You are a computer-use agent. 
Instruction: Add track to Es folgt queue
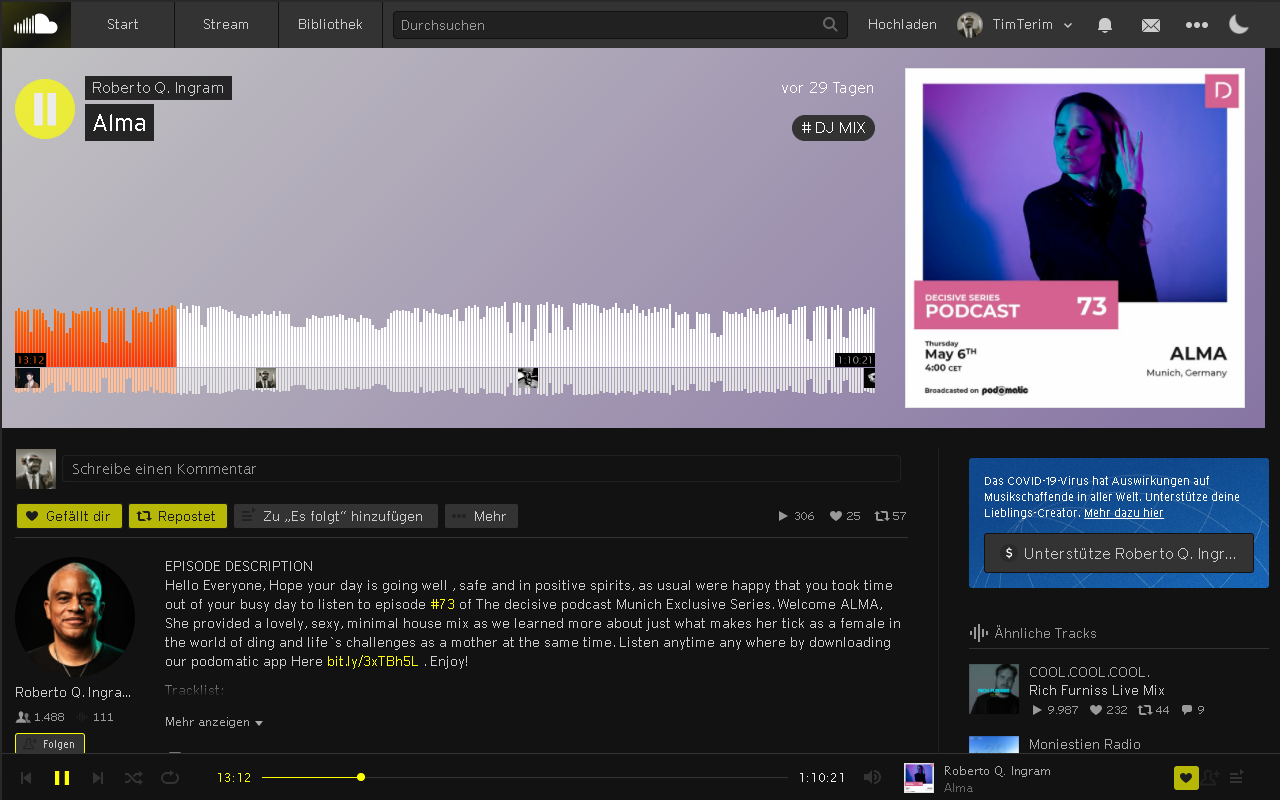(336, 516)
